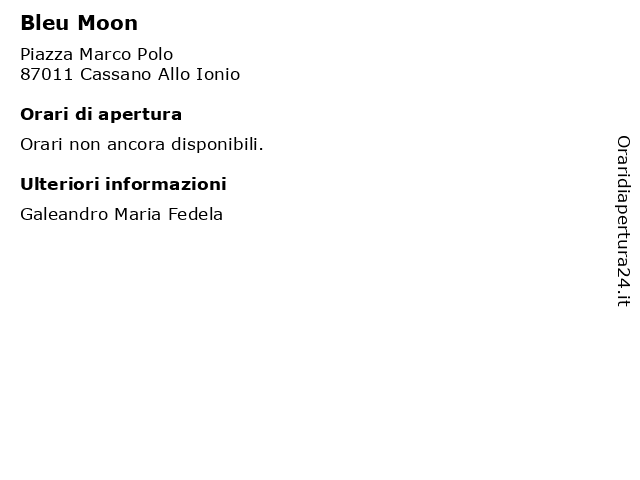Click the name Fedela

pos(196,214)
